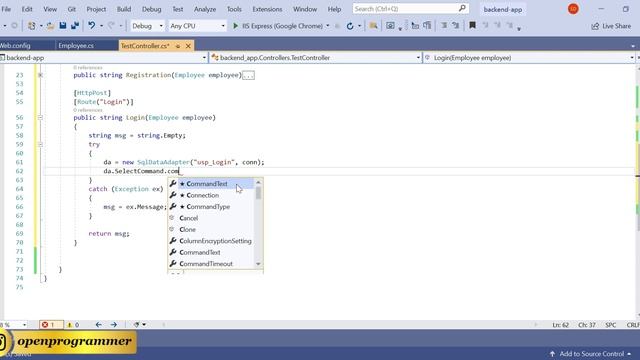Save the current file

63,26
